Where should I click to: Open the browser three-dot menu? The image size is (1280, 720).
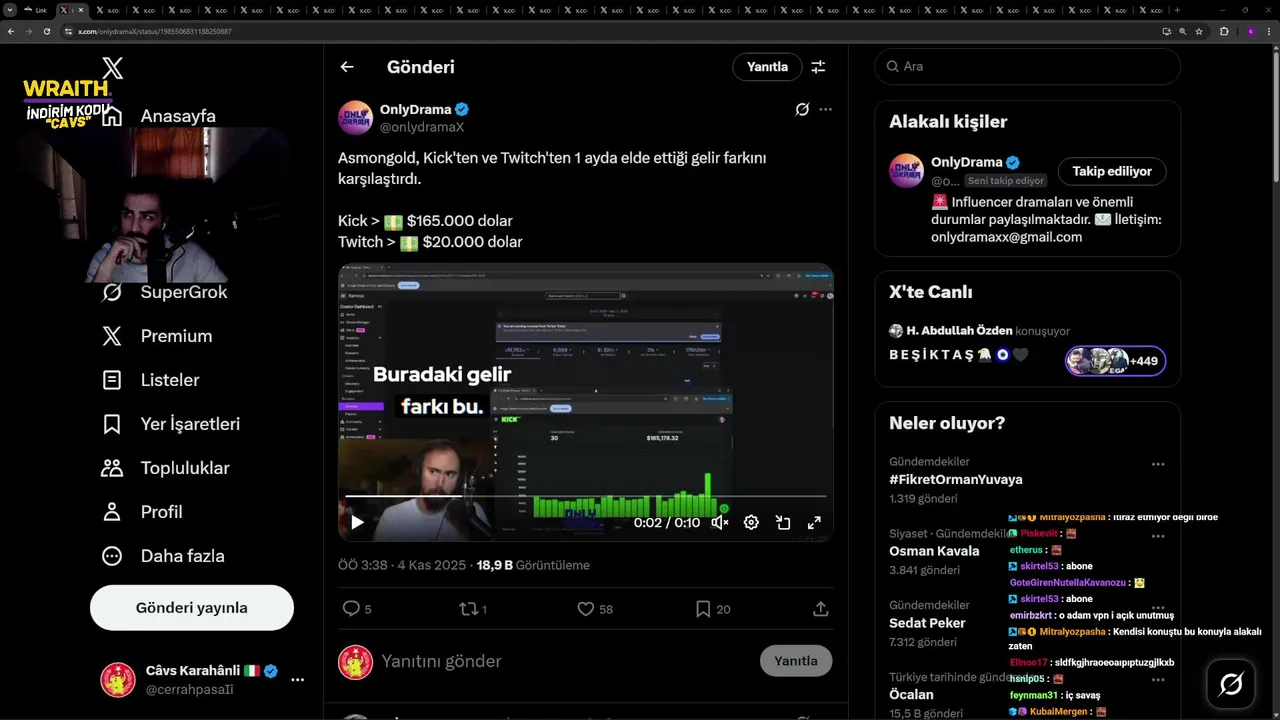pos(1269,31)
